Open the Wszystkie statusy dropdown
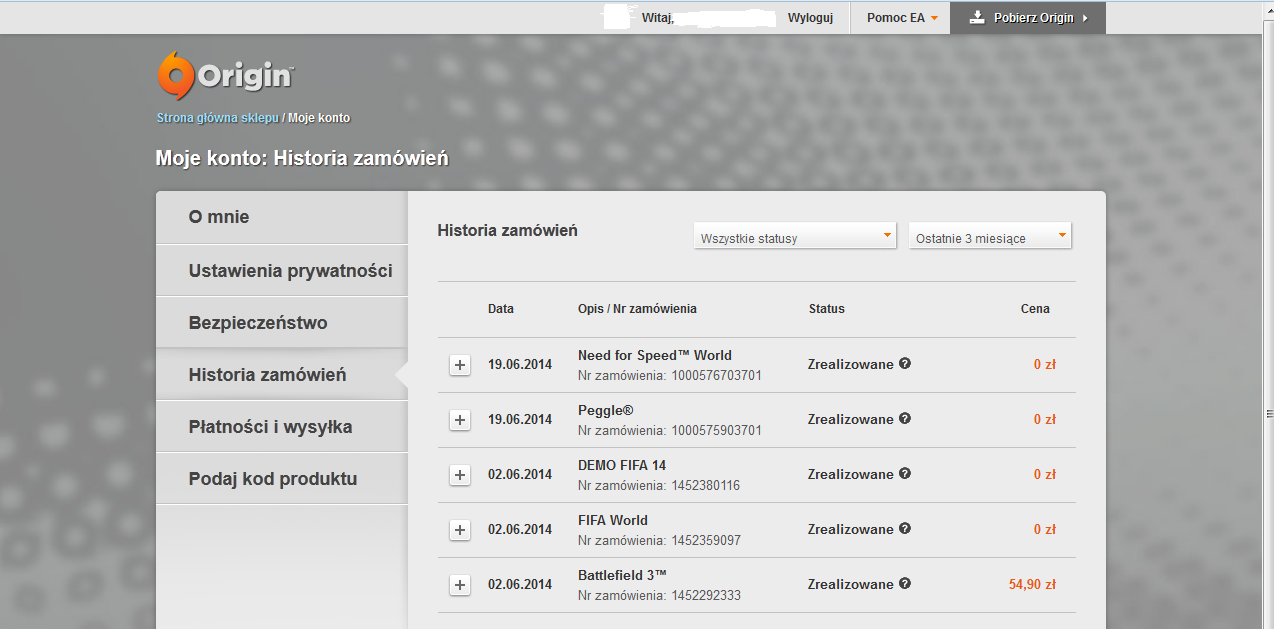The image size is (1274, 629). pyautogui.click(x=795, y=236)
